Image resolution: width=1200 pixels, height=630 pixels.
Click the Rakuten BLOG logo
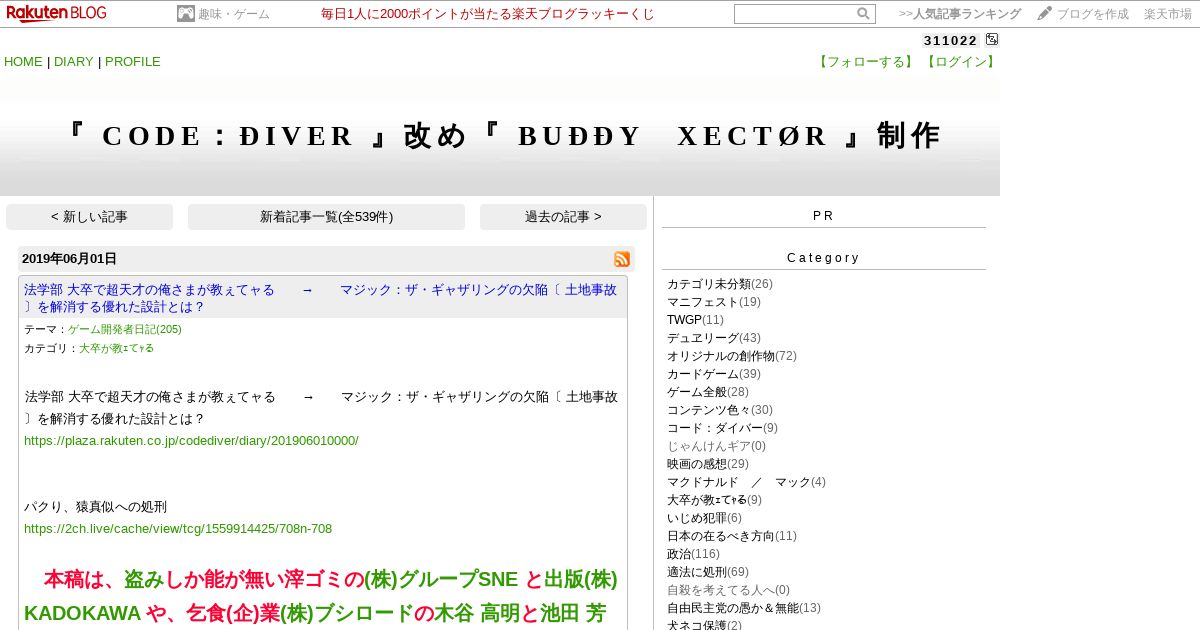coord(56,13)
